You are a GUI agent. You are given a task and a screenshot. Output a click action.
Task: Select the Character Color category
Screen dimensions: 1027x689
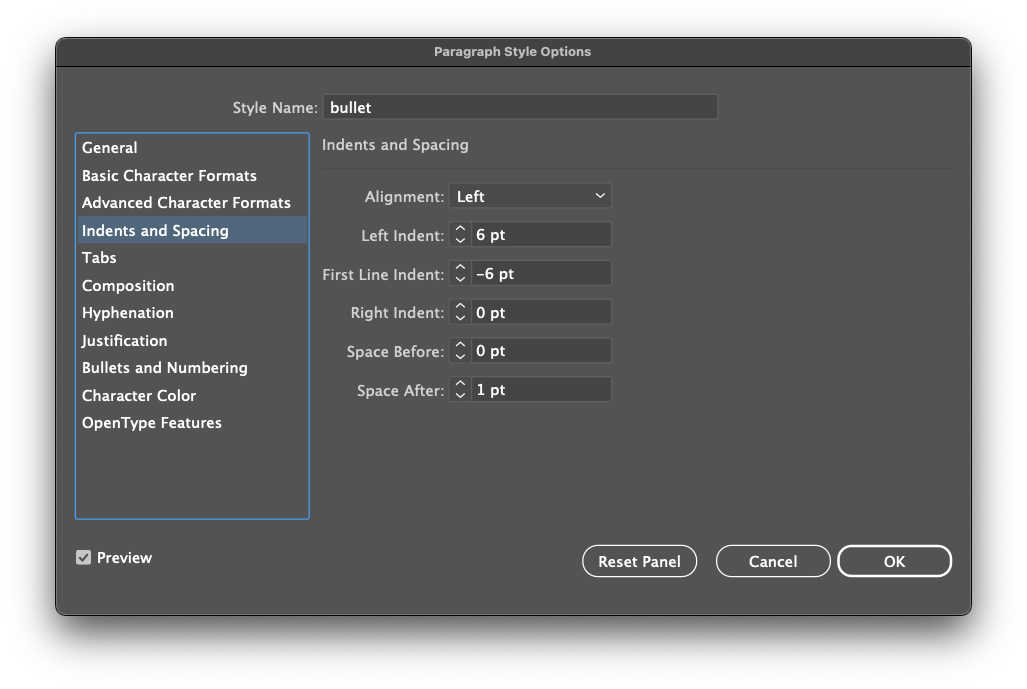pyautogui.click(x=139, y=395)
